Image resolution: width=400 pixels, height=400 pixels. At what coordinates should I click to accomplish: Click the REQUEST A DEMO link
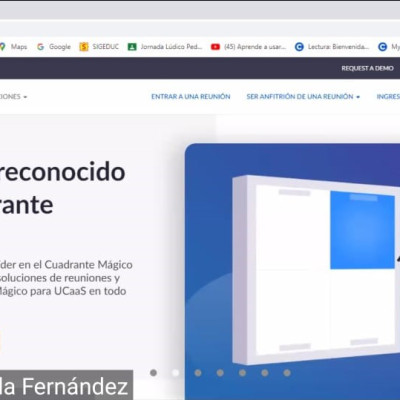pyautogui.click(x=367, y=68)
